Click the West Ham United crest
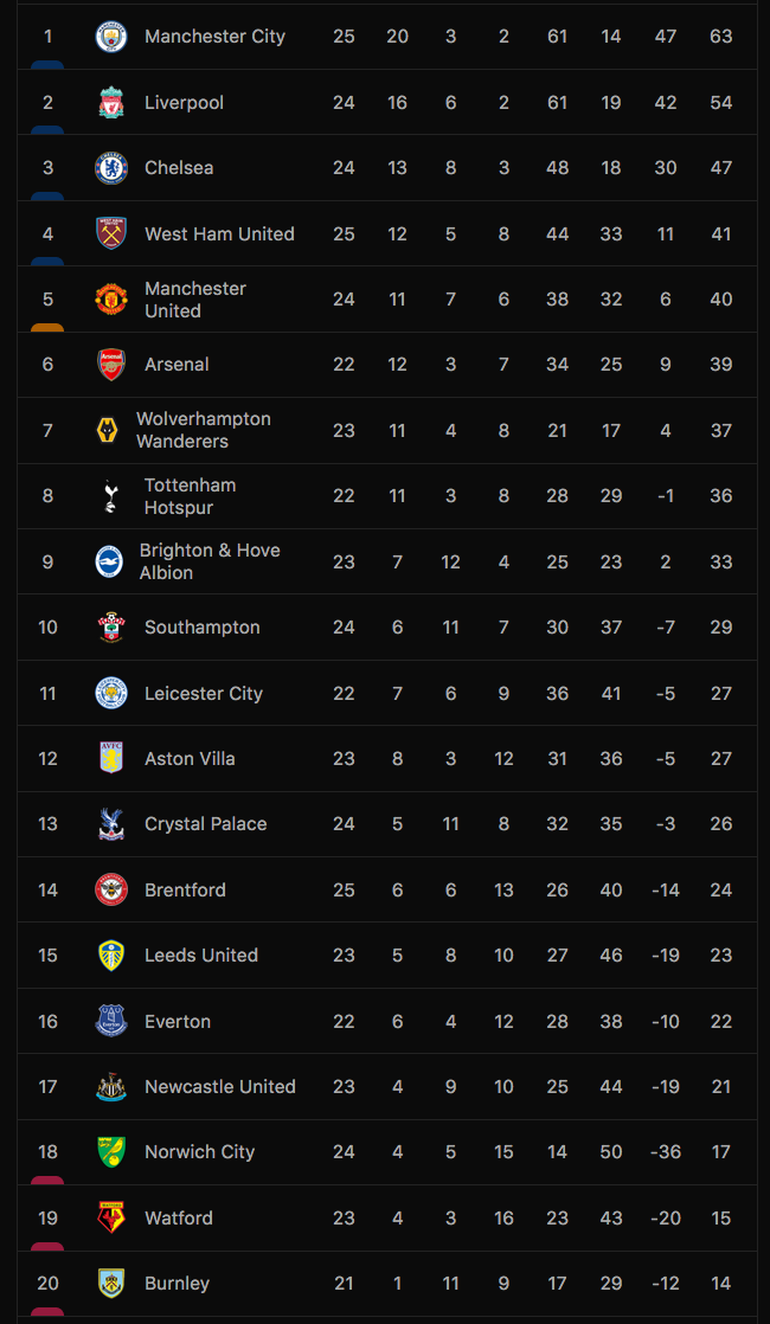 point(111,234)
